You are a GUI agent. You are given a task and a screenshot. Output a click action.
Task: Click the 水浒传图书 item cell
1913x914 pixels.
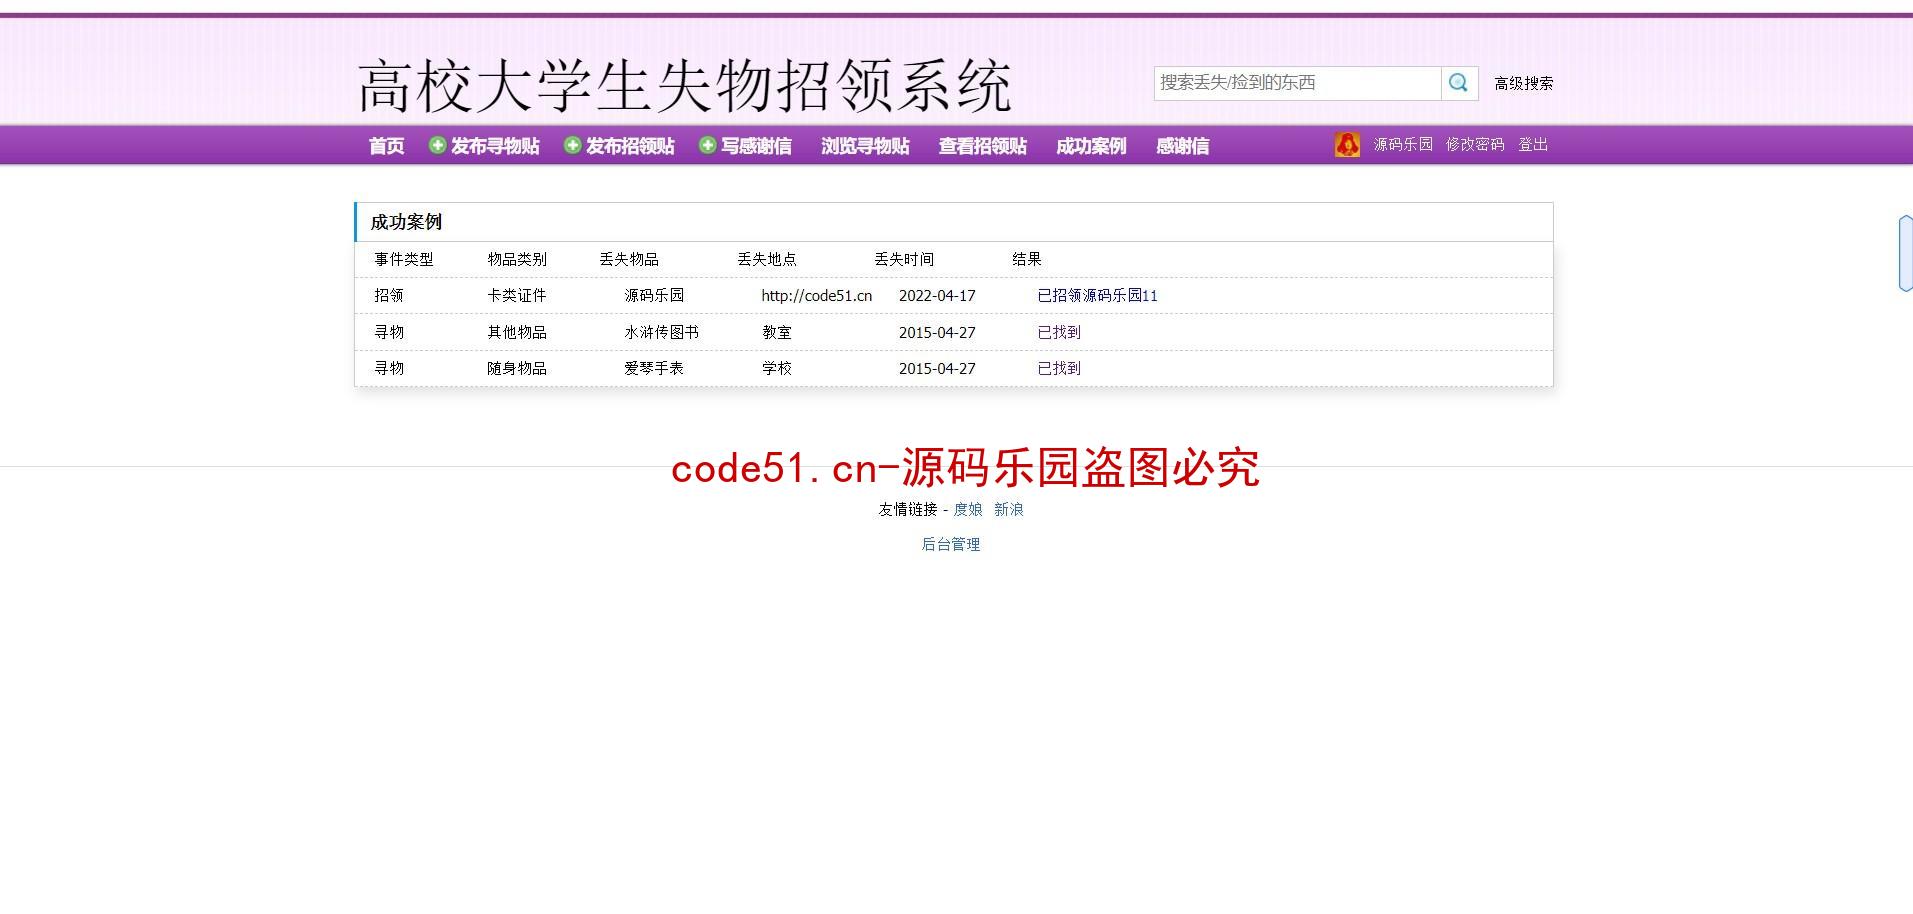pyautogui.click(x=661, y=332)
